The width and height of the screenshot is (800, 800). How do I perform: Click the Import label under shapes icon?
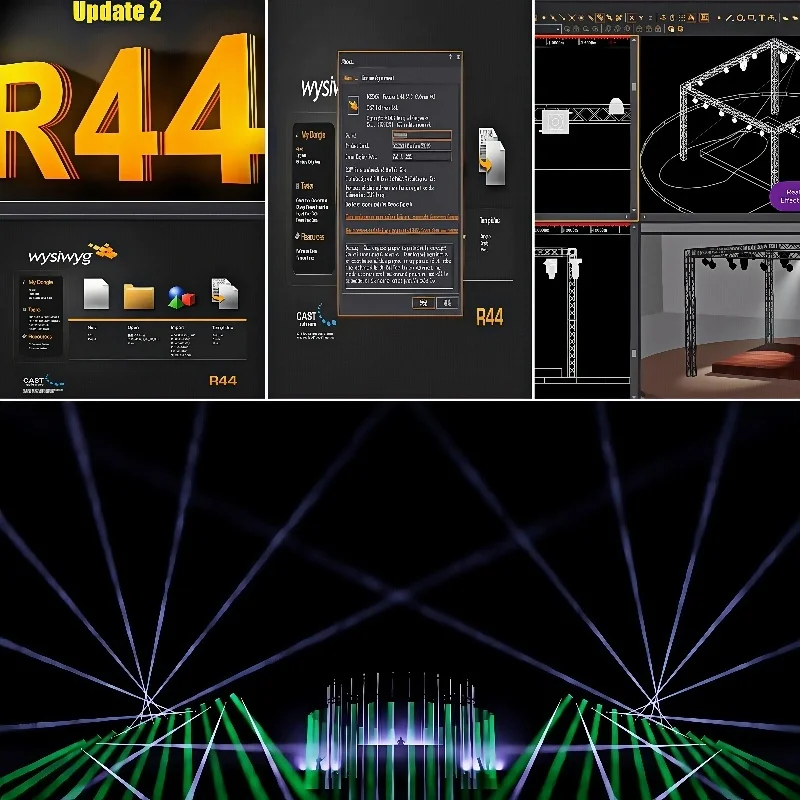coord(178,328)
